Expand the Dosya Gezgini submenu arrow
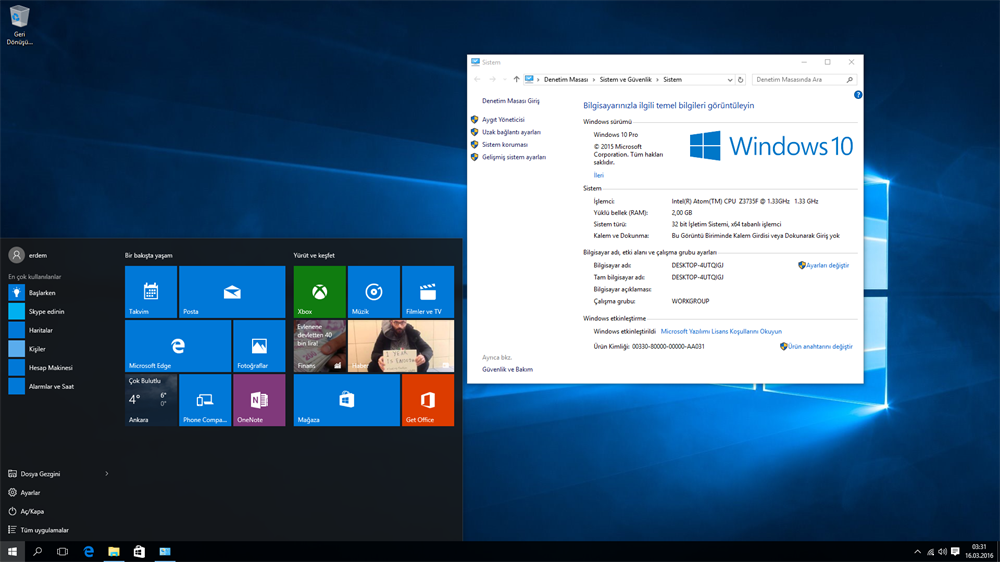Viewport: 1000px width, 562px height. (107, 474)
